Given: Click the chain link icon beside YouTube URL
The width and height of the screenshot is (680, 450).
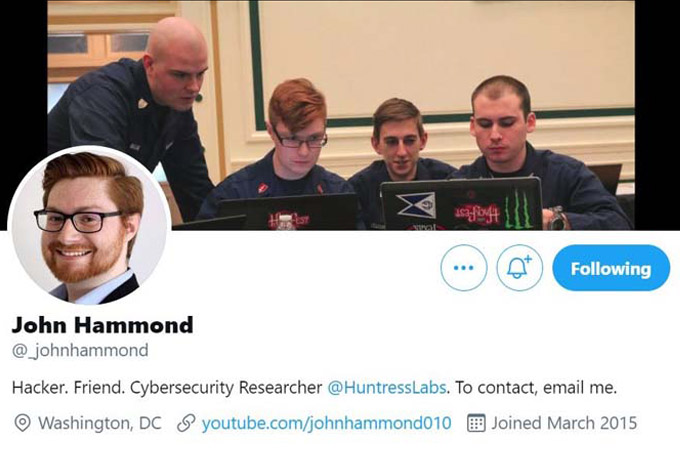Looking at the screenshot, I should [186, 424].
